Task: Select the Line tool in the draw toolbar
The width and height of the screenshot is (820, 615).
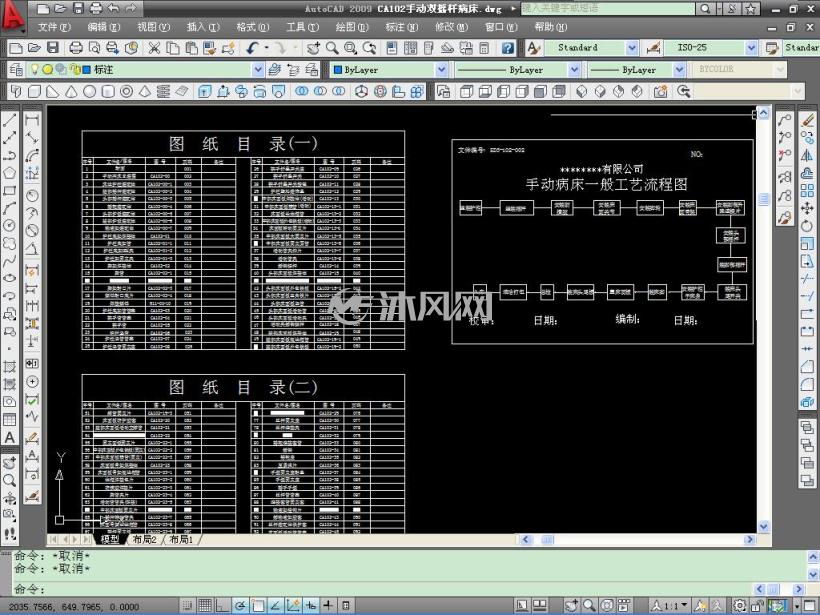Action: pos(9,120)
